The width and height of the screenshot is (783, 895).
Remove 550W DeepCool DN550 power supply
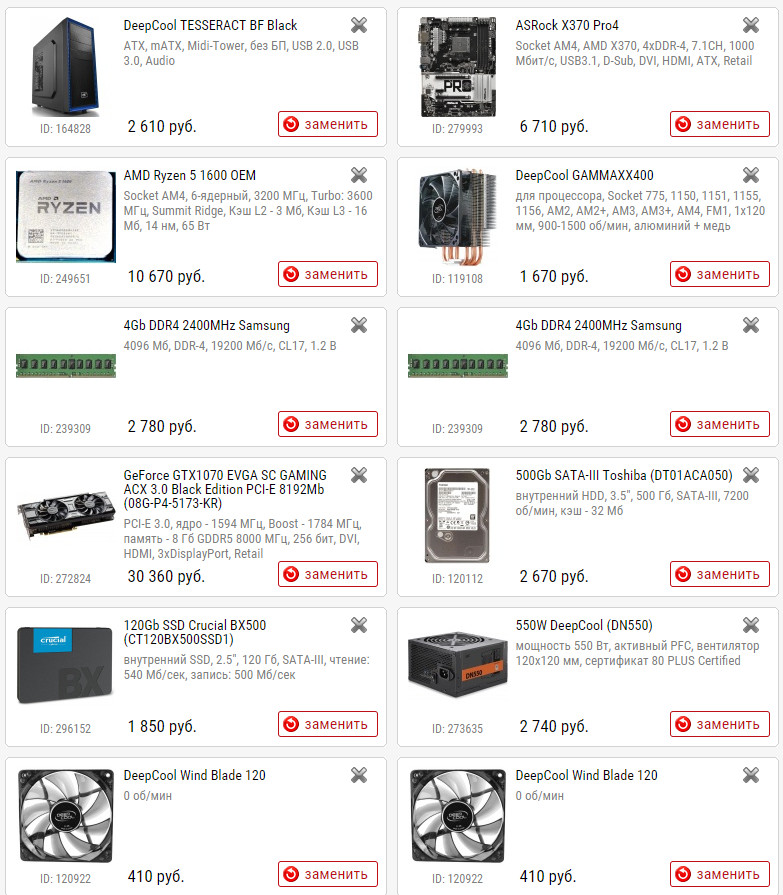pos(751,626)
